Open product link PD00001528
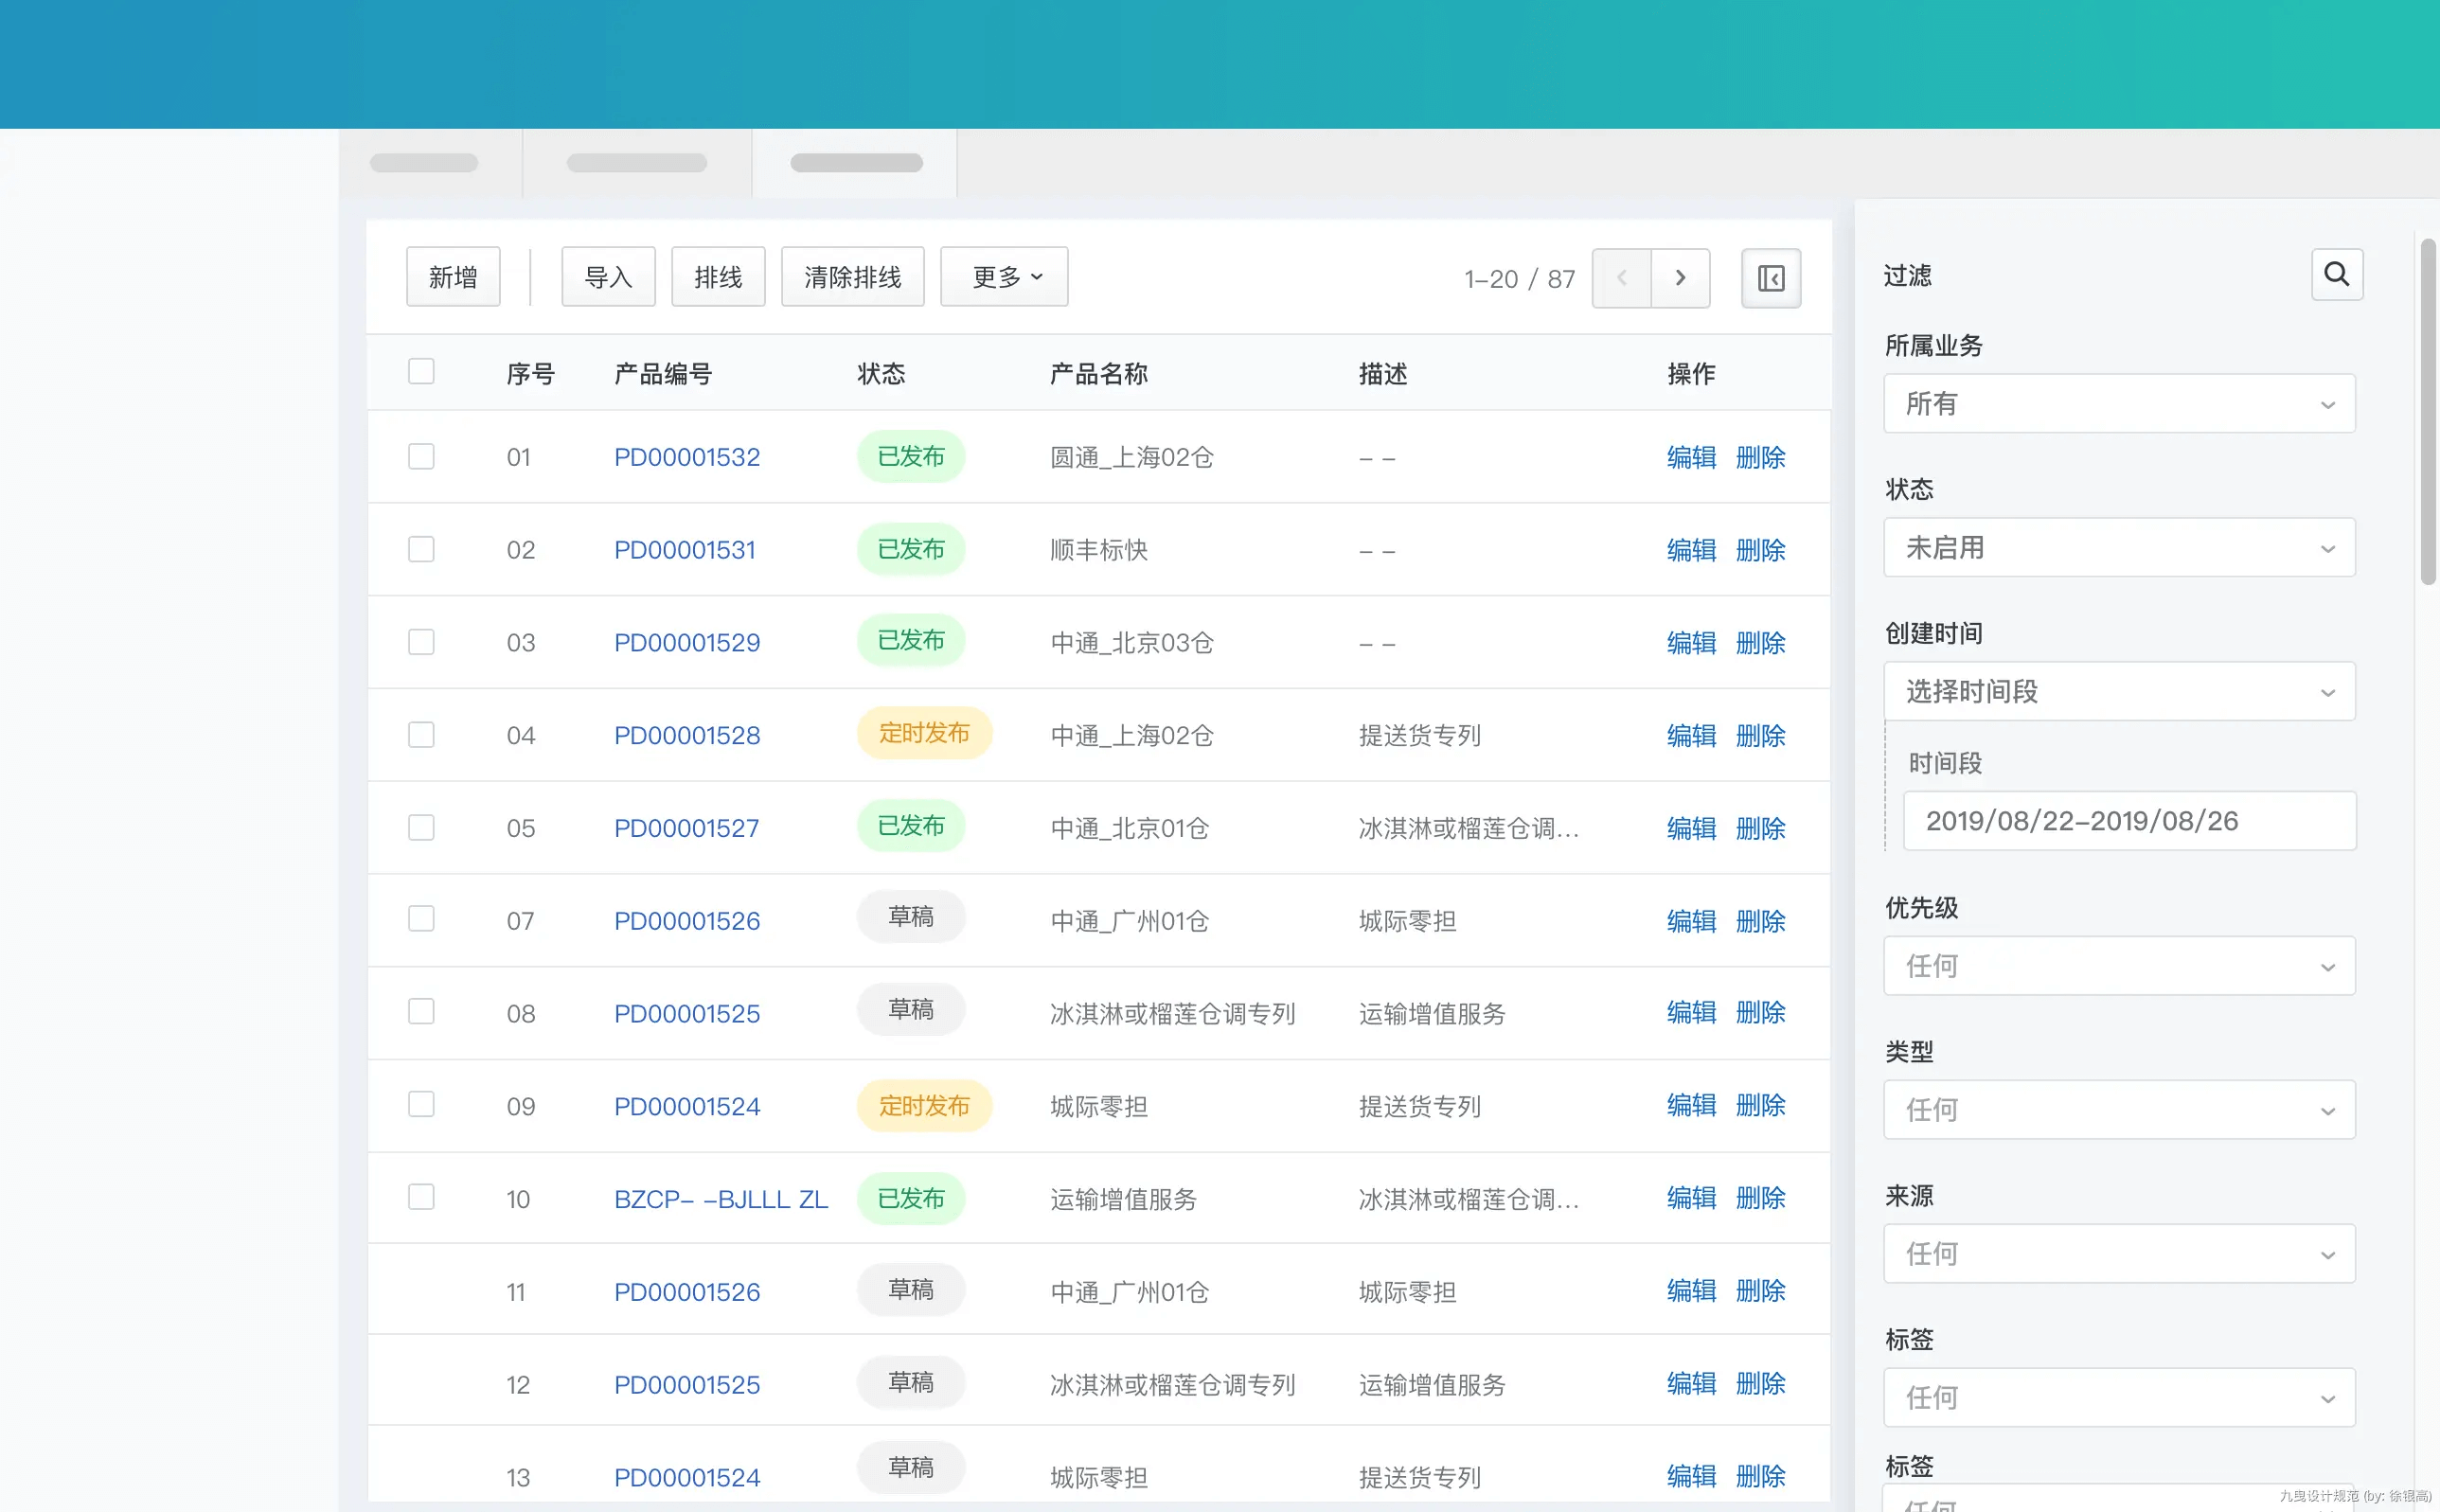 687,736
